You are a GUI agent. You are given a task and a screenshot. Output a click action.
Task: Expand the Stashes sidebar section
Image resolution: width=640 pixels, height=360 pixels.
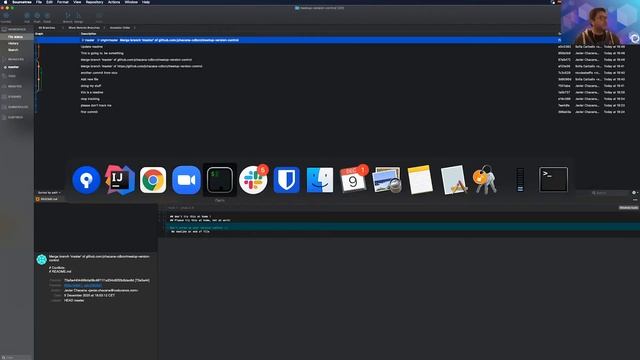point(15,97)
